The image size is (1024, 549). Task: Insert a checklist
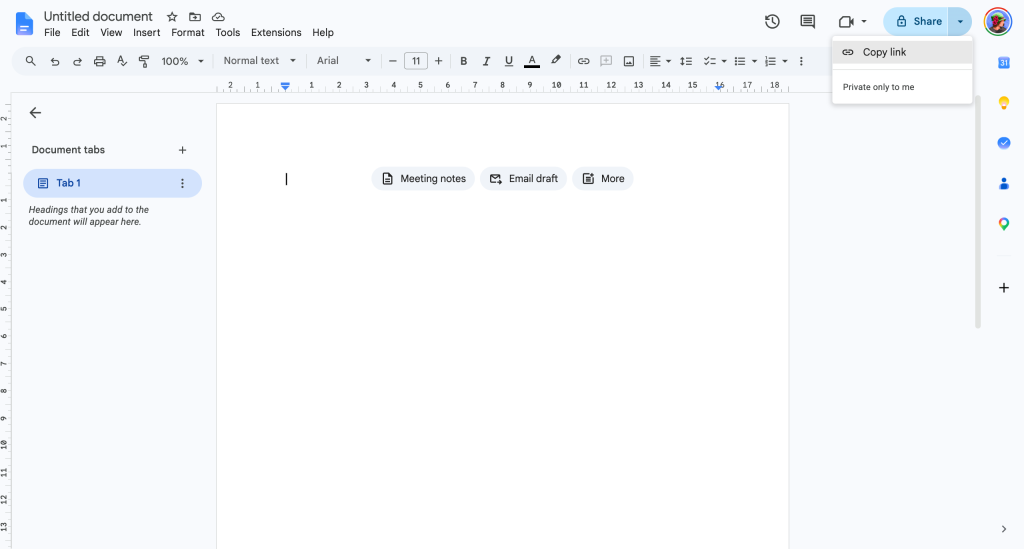710,61
